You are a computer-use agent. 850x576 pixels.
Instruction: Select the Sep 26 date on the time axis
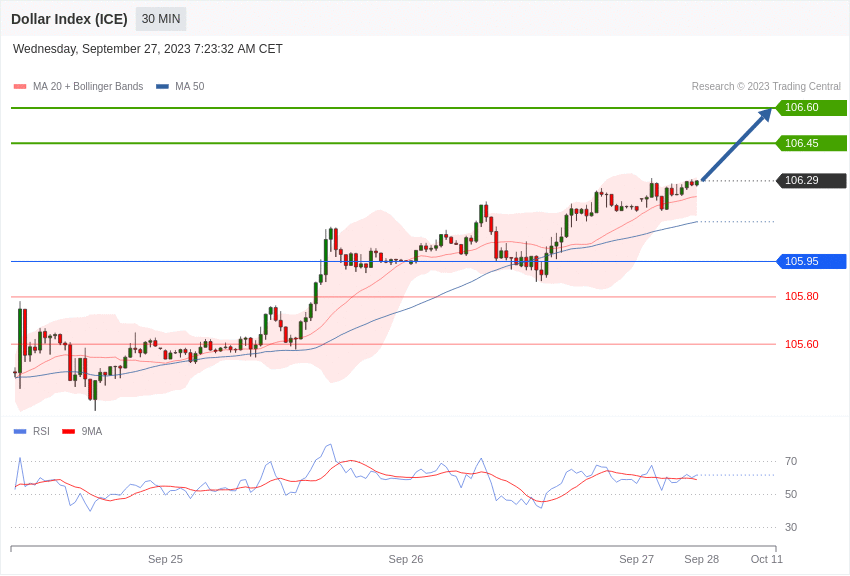pyautogui.click(x=406, y=559)
